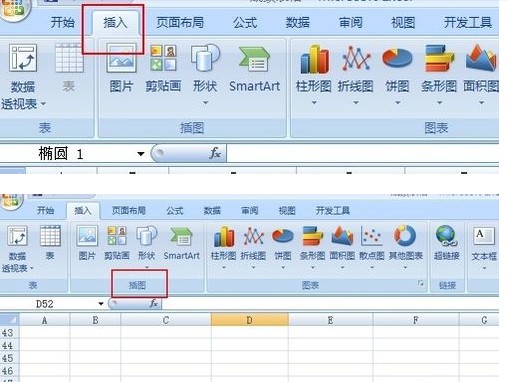Open 开发工具 tab in upper ribbon
This screenshot has height=382, width=508.
pyautogui.click(x=468, y=22)
